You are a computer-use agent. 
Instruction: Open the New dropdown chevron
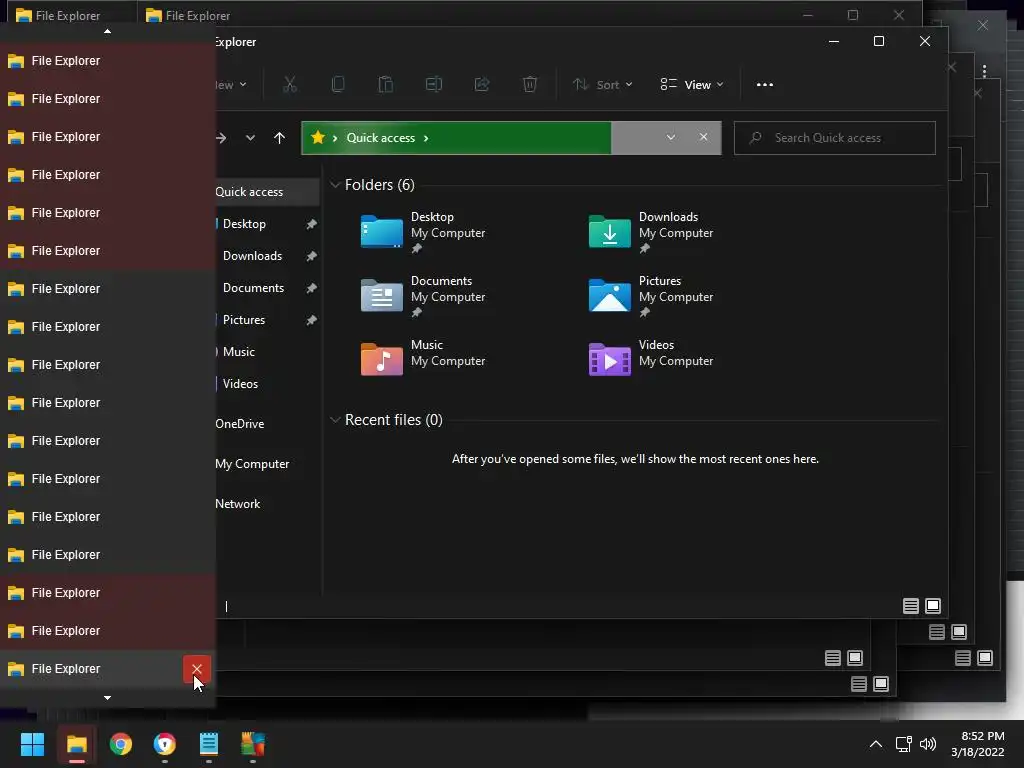(243, 85)
